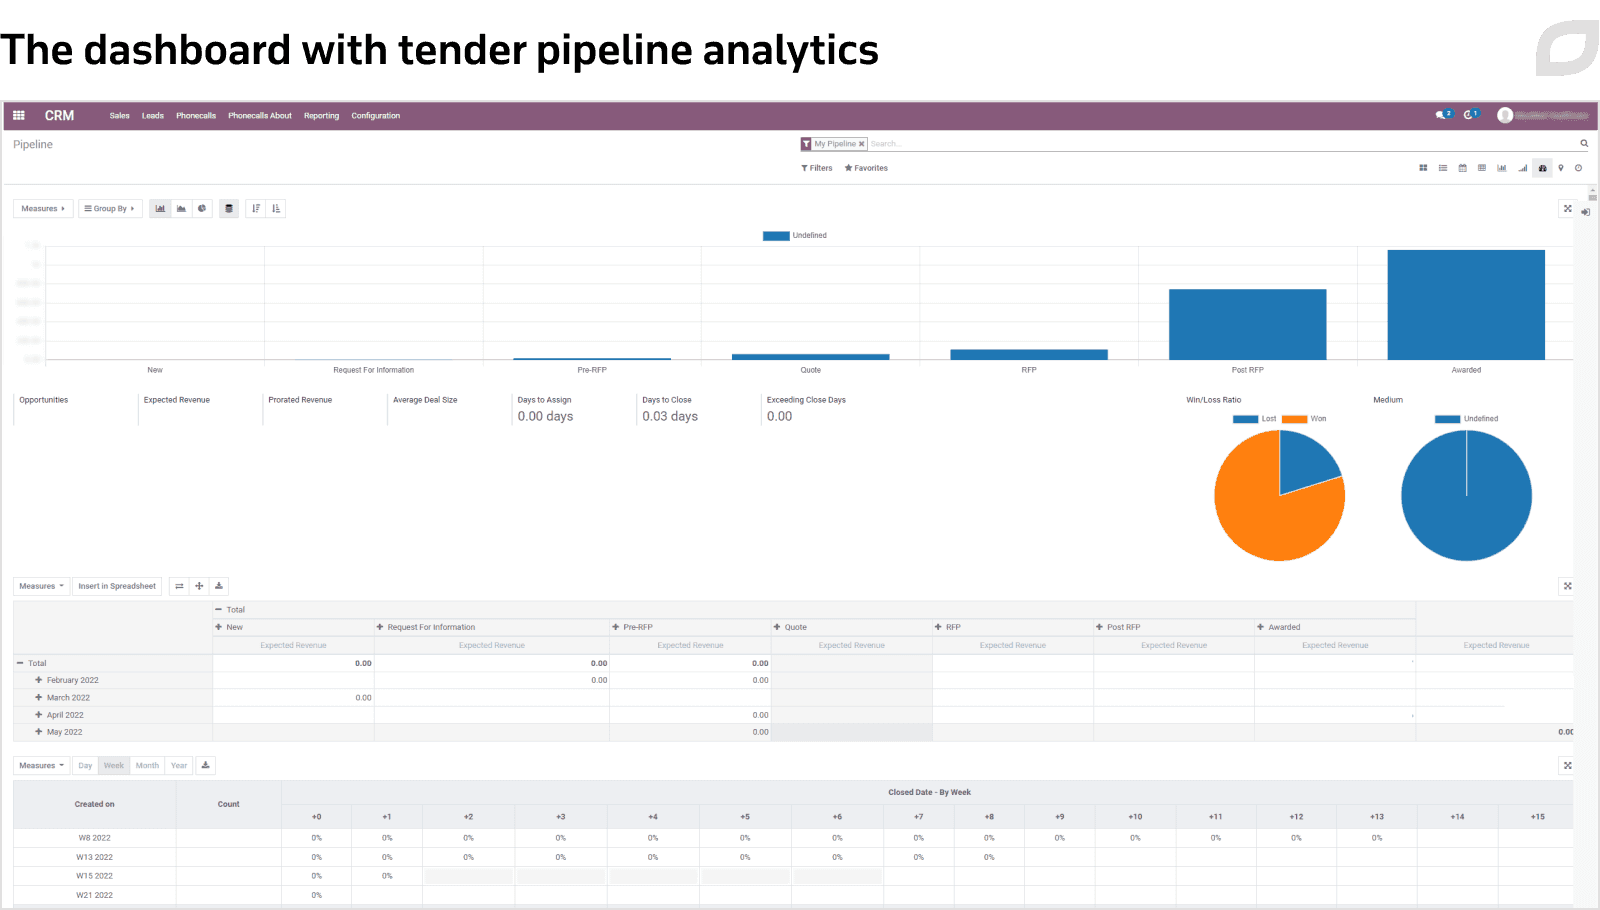Select Week cohort interval

[114, 766]
